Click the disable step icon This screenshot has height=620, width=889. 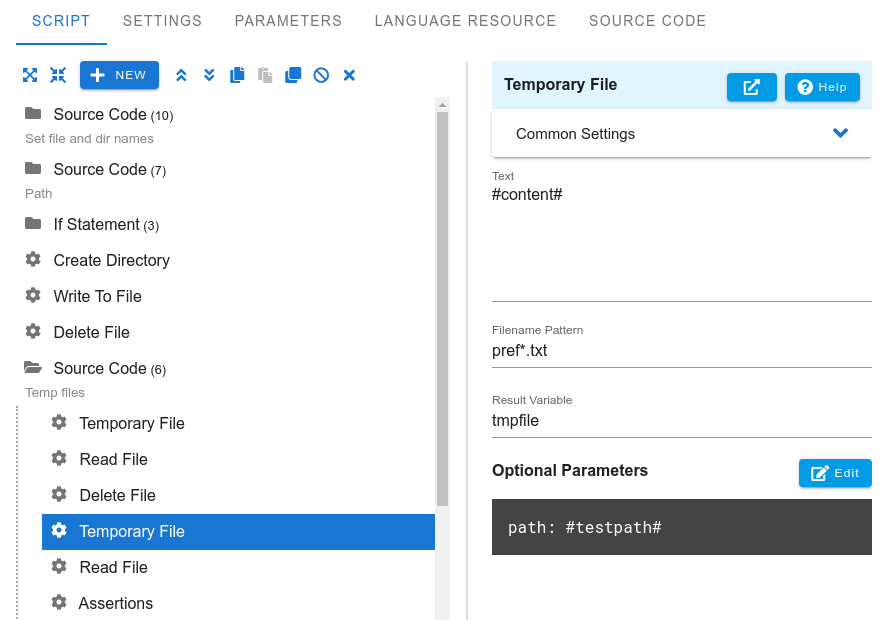321,75
